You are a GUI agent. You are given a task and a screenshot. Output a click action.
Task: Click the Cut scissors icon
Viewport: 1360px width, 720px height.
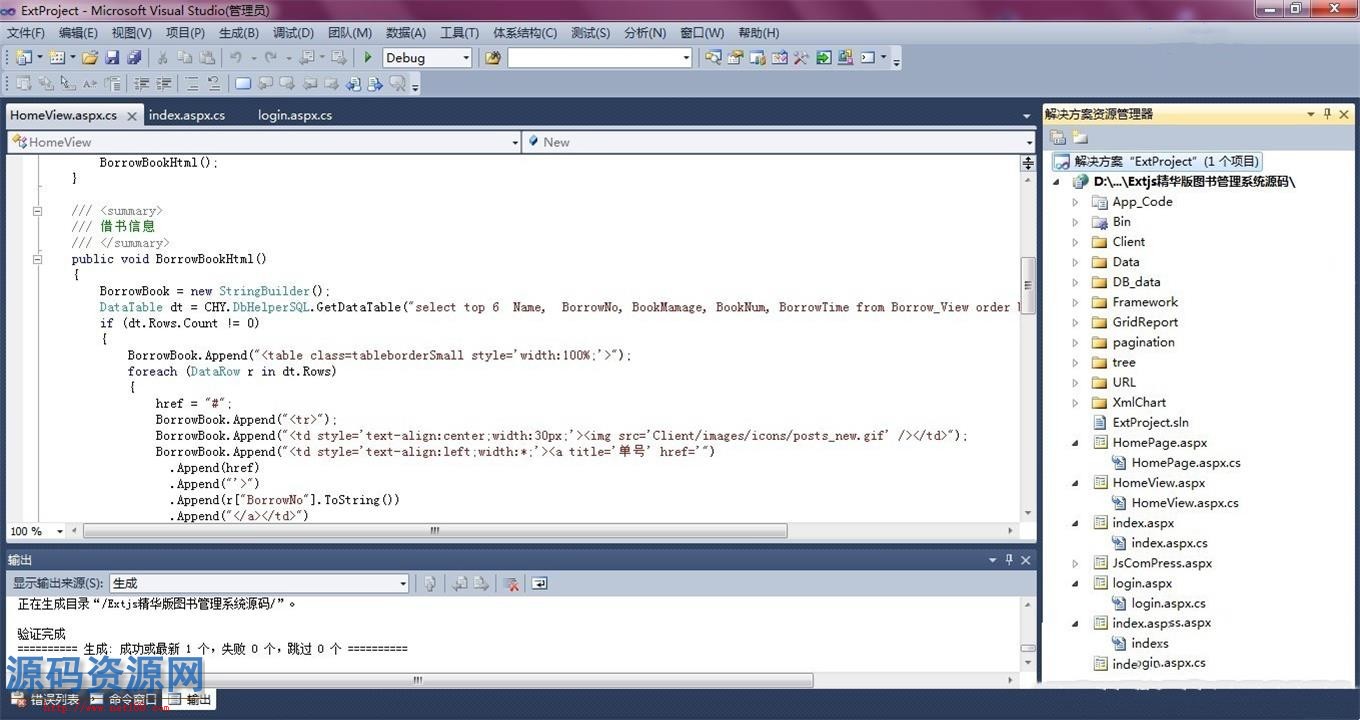click(163, 58)
